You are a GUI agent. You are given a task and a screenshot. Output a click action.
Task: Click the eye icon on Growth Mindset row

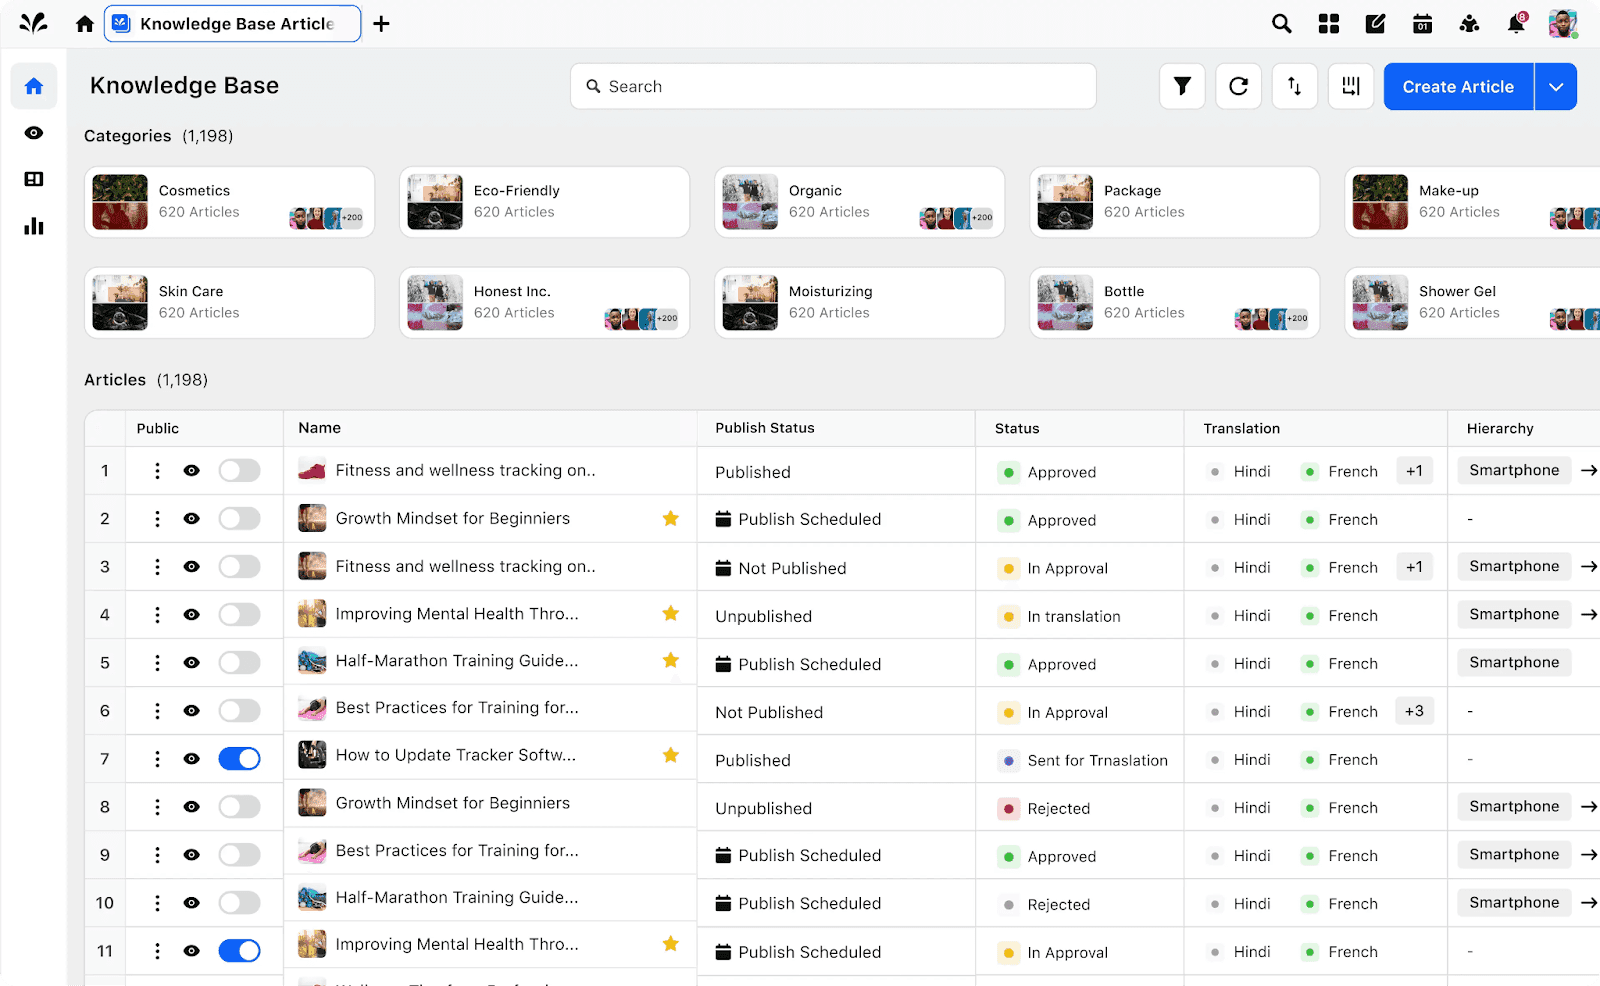coord(191,518)
